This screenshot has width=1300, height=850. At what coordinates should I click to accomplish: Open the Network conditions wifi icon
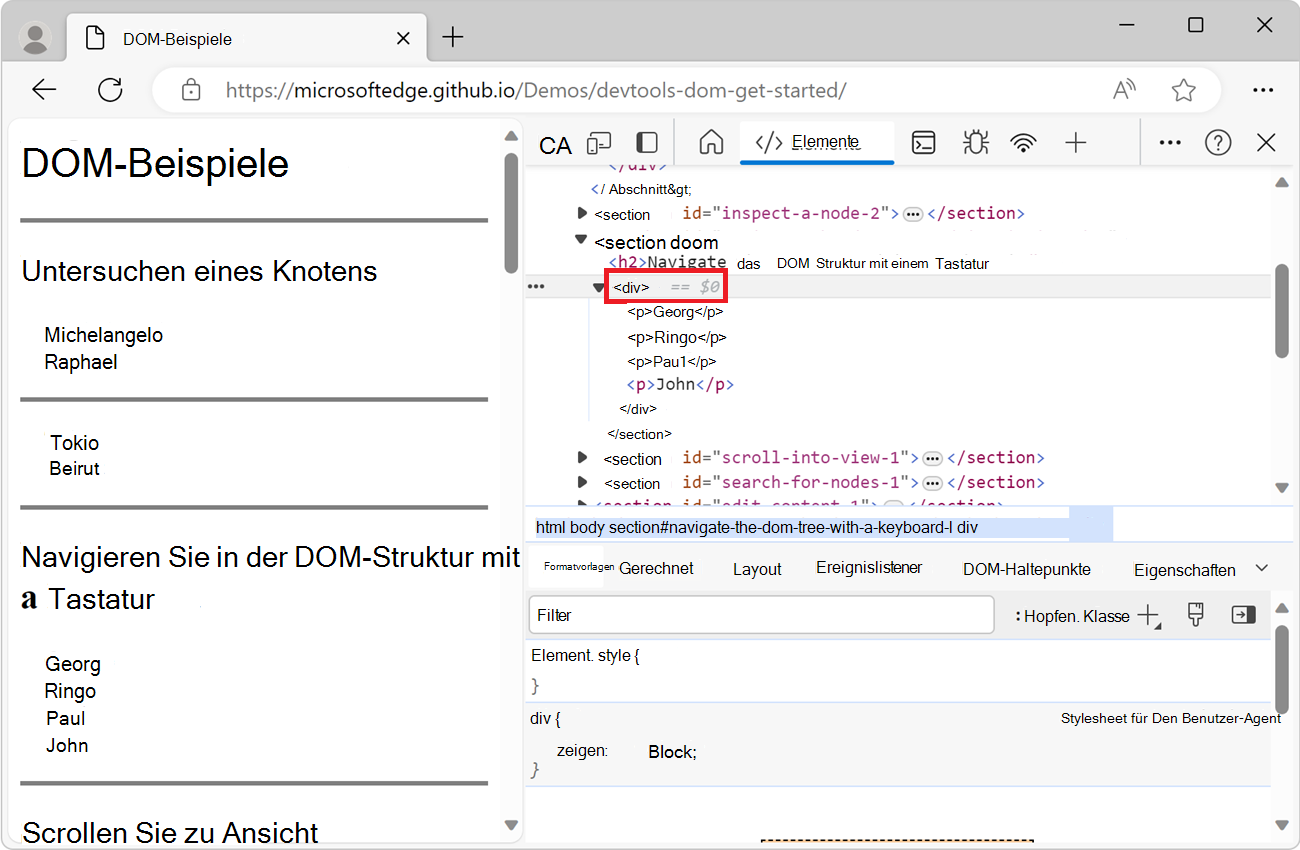tap(1023, 142)
